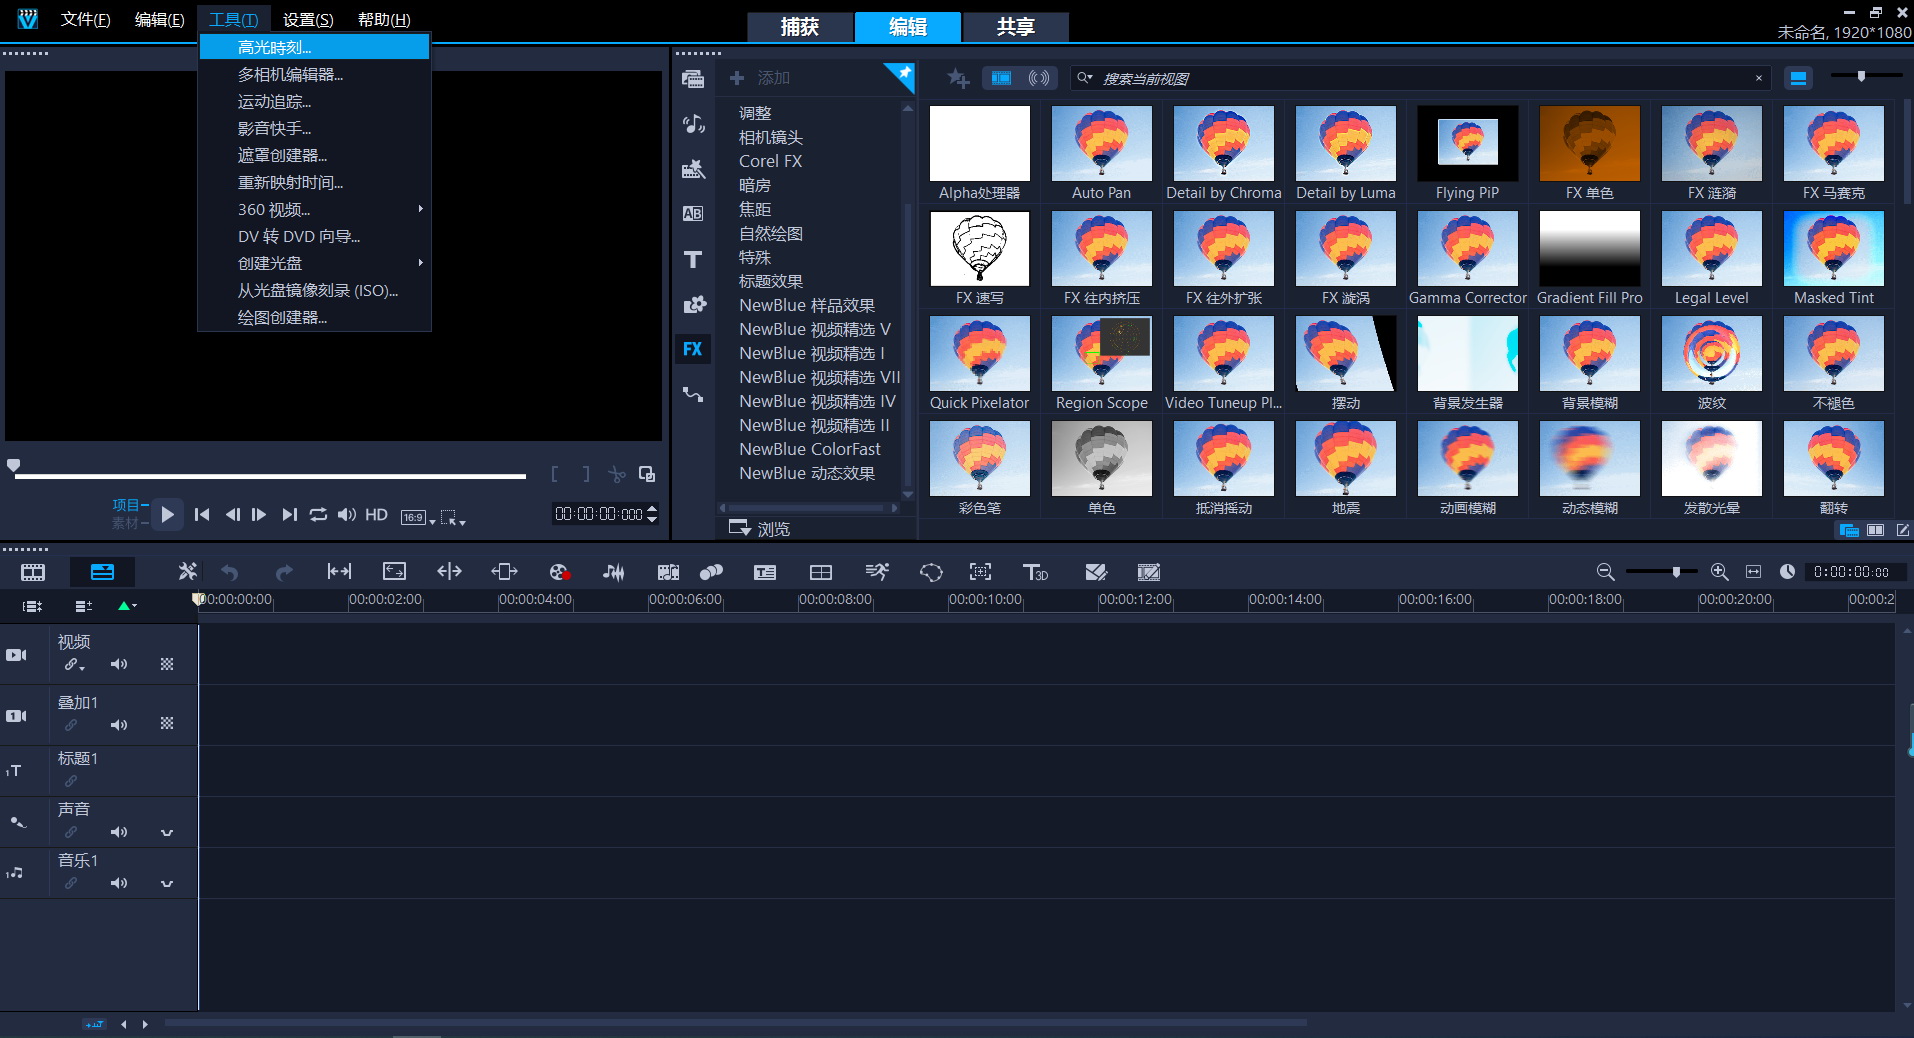
Task: Jump to the start of project
Action: pos(202,514)
